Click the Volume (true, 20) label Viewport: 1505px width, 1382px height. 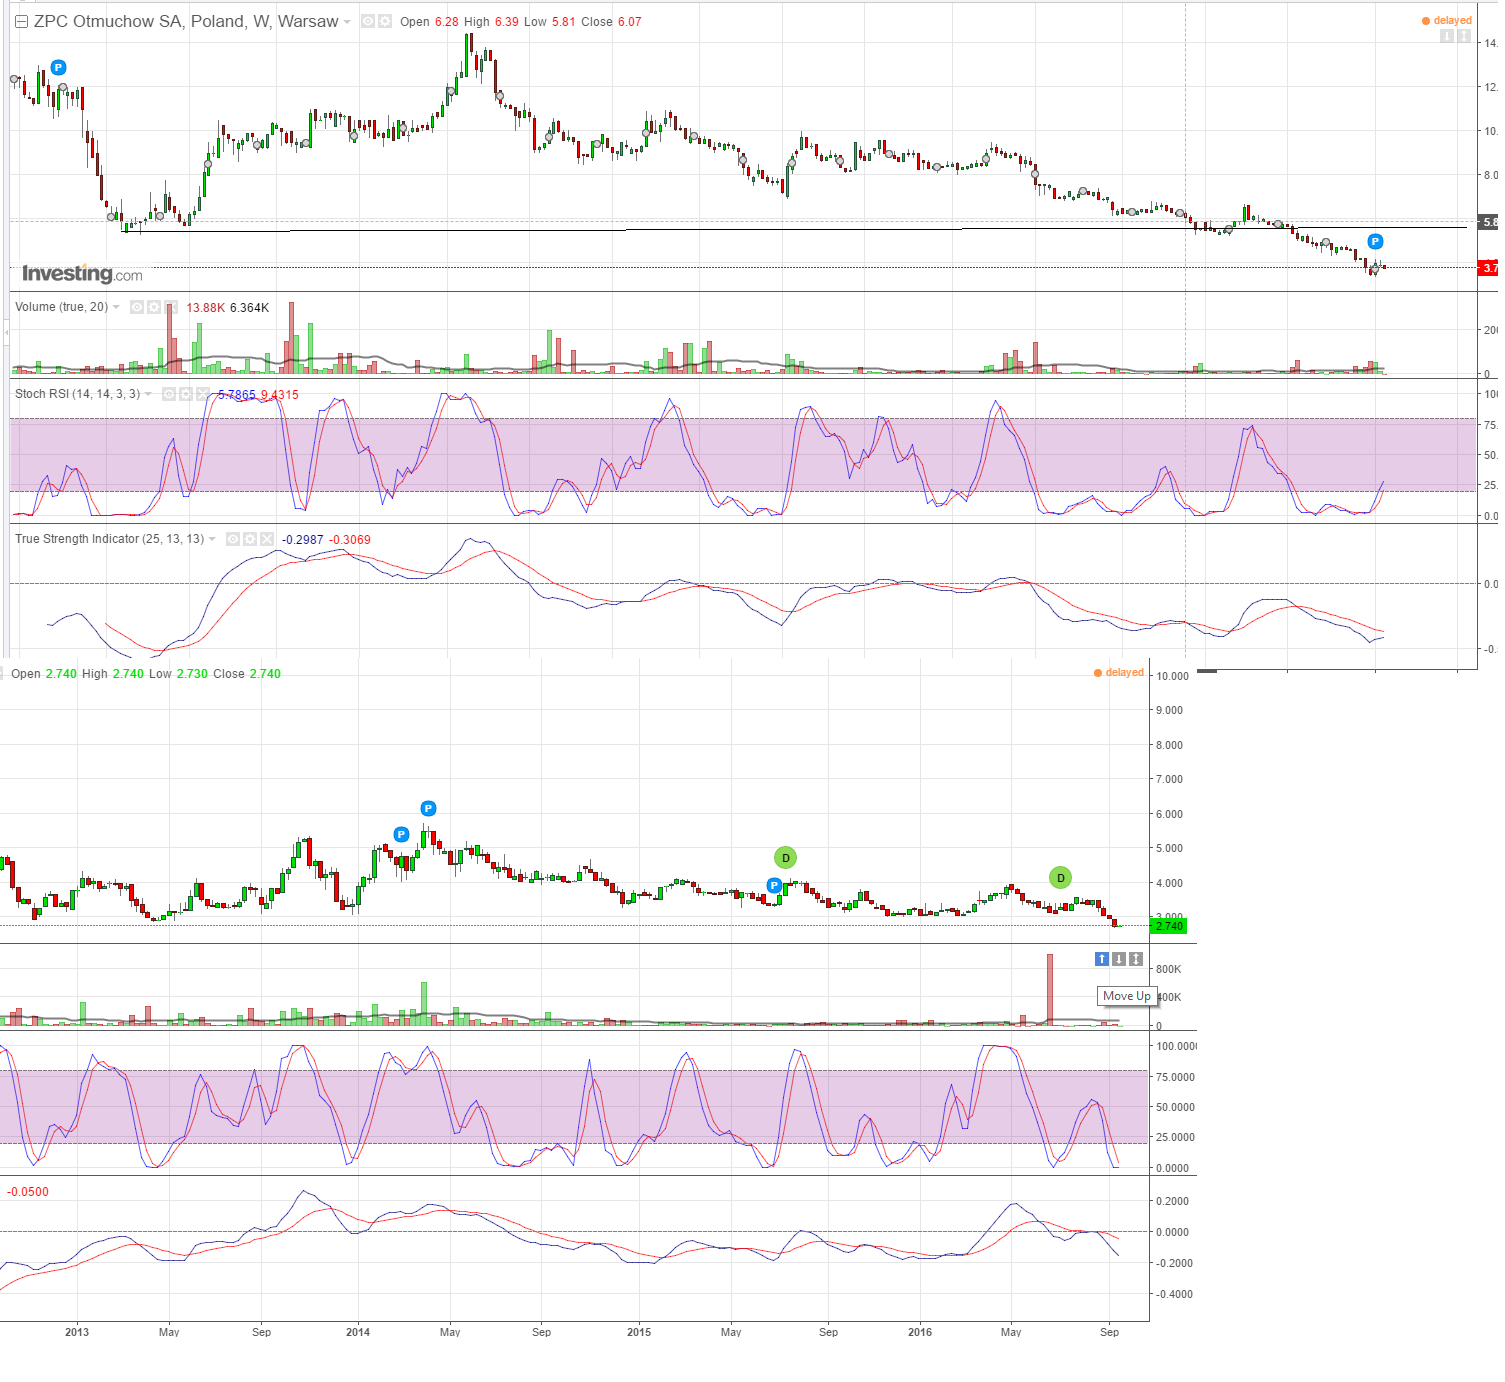pos(61,307)
